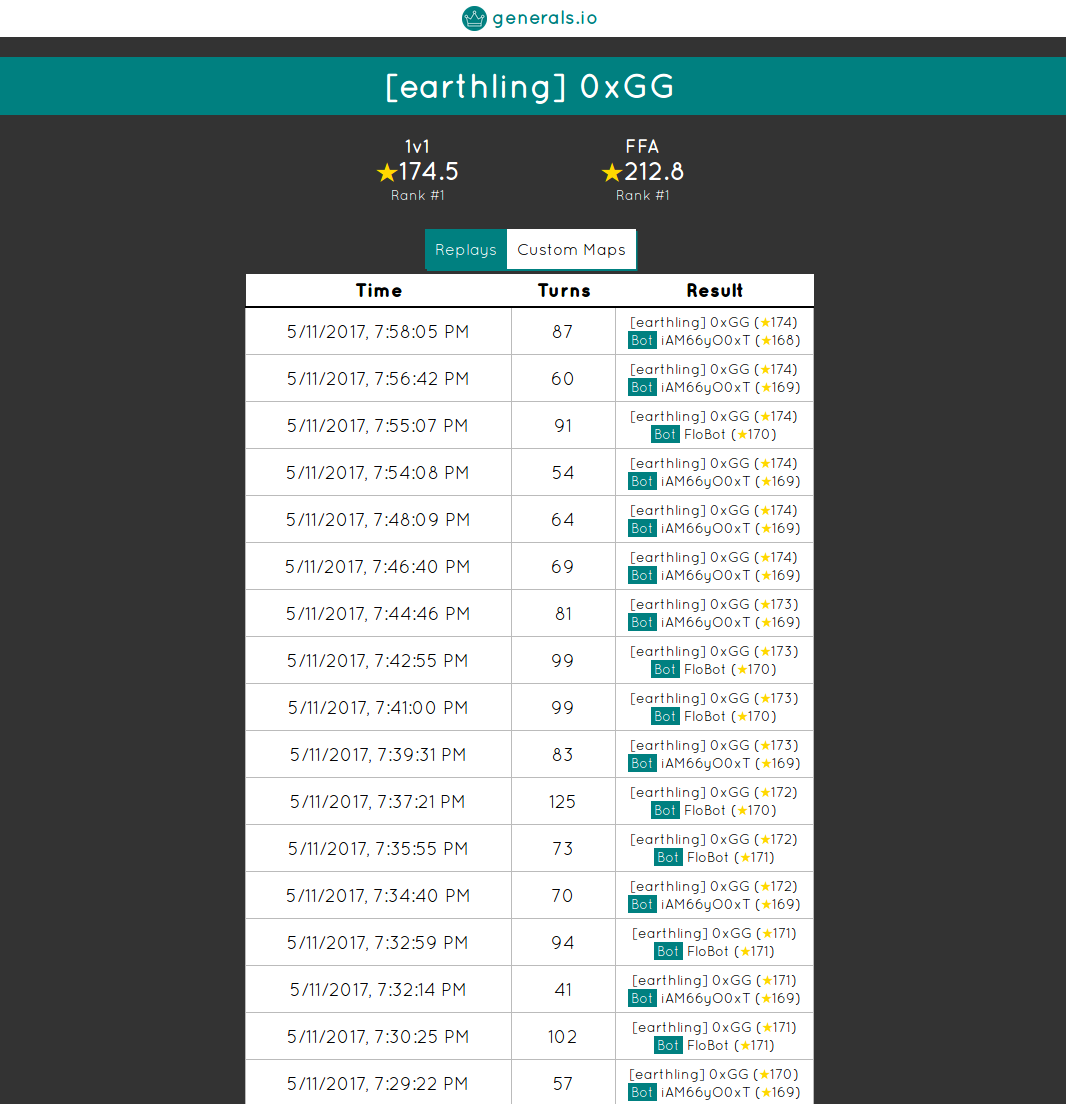This screenshot has width=1066, height=1104.
Task: Click the Bot badge in the 7:37:21 PM replay row
Action: click(665, 810)
